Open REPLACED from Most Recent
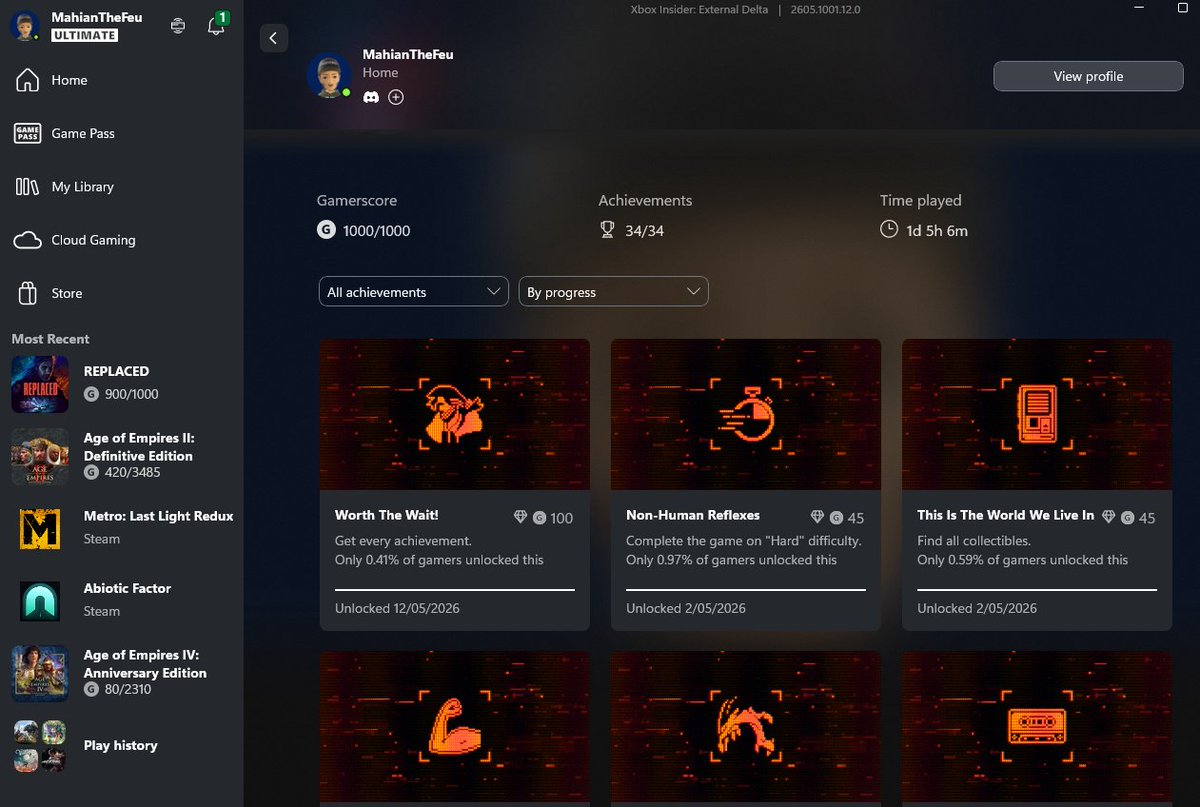1200x807 pixels. [121, 384]
